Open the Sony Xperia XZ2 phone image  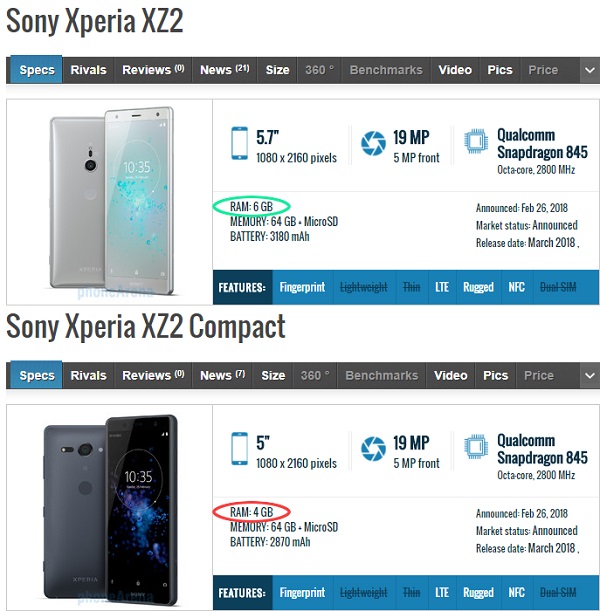click(112, 201)
